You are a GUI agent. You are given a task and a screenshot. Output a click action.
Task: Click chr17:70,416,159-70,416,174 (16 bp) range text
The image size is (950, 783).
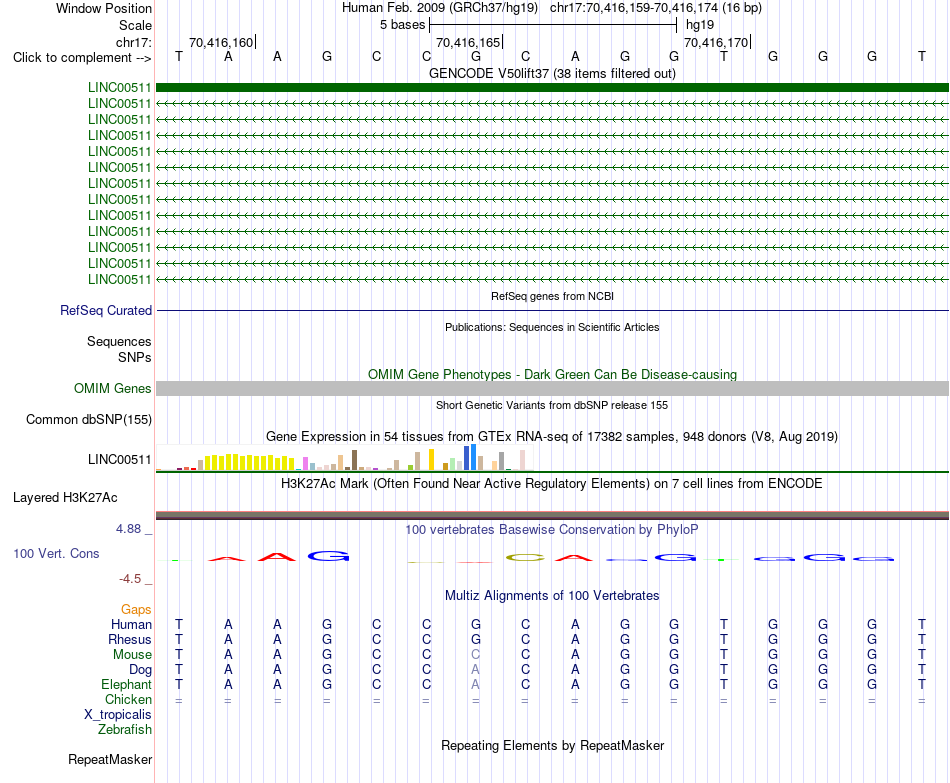pos(656,8)
